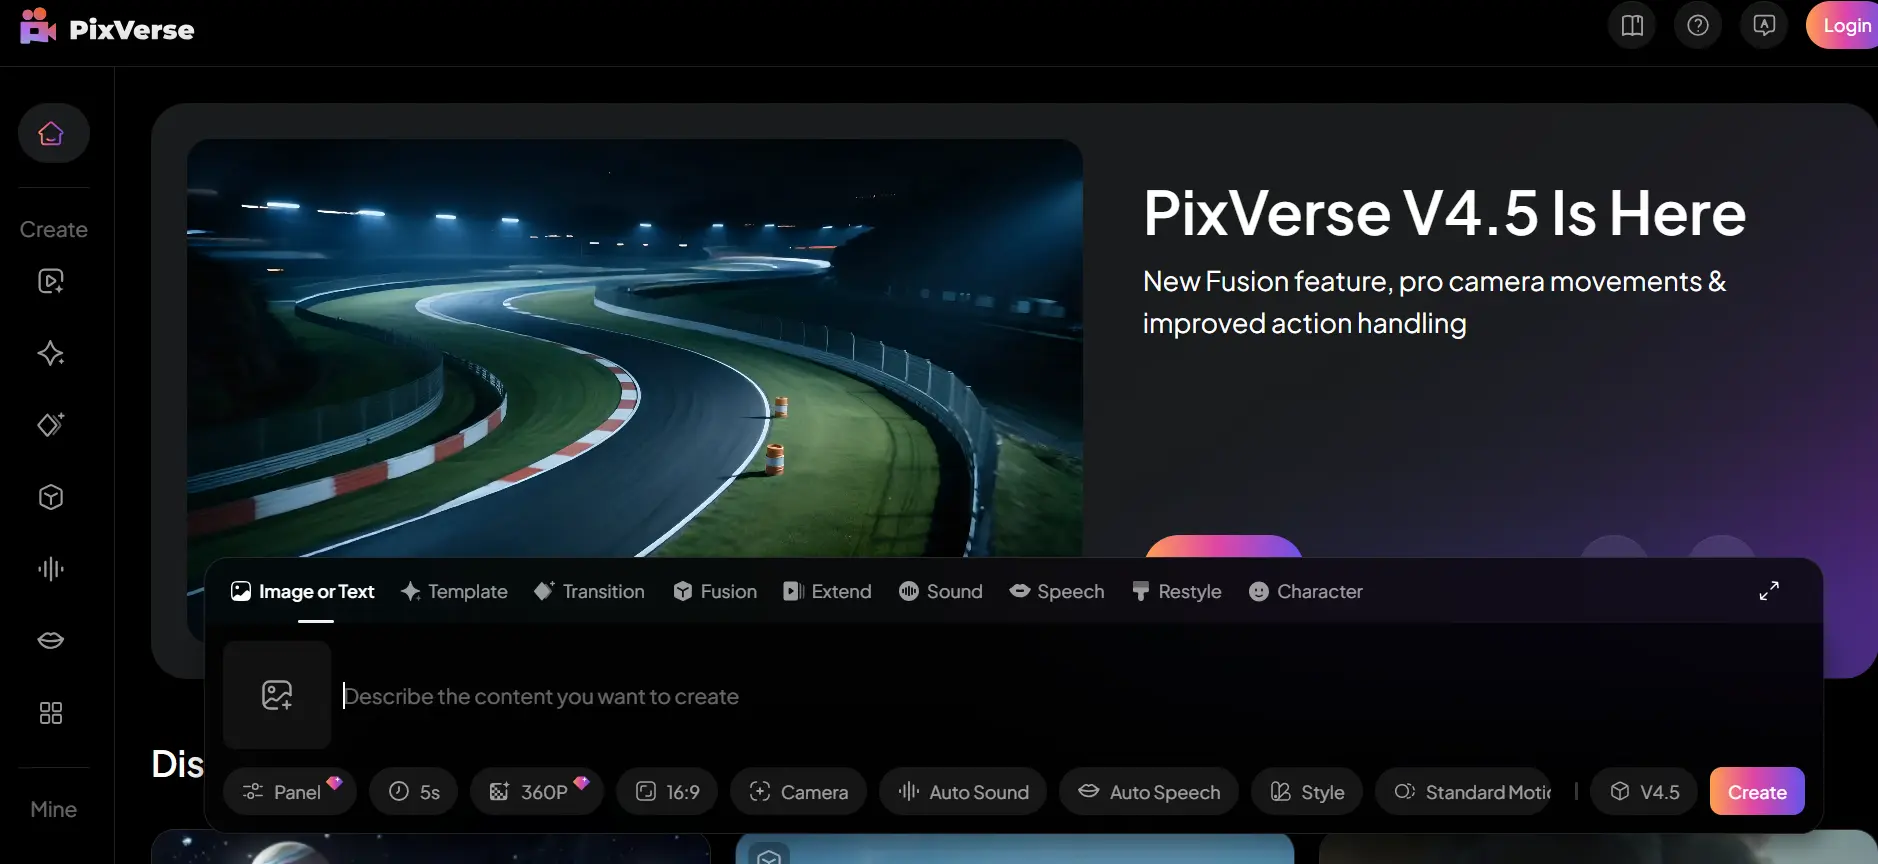
Task: Open the Home sidebar icon
Action: [53, 133]
